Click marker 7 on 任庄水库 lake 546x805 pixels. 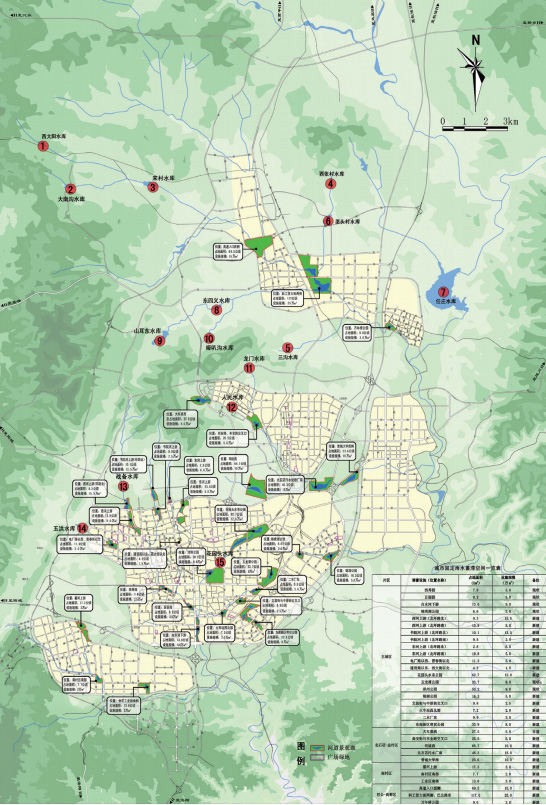(440, 293)
